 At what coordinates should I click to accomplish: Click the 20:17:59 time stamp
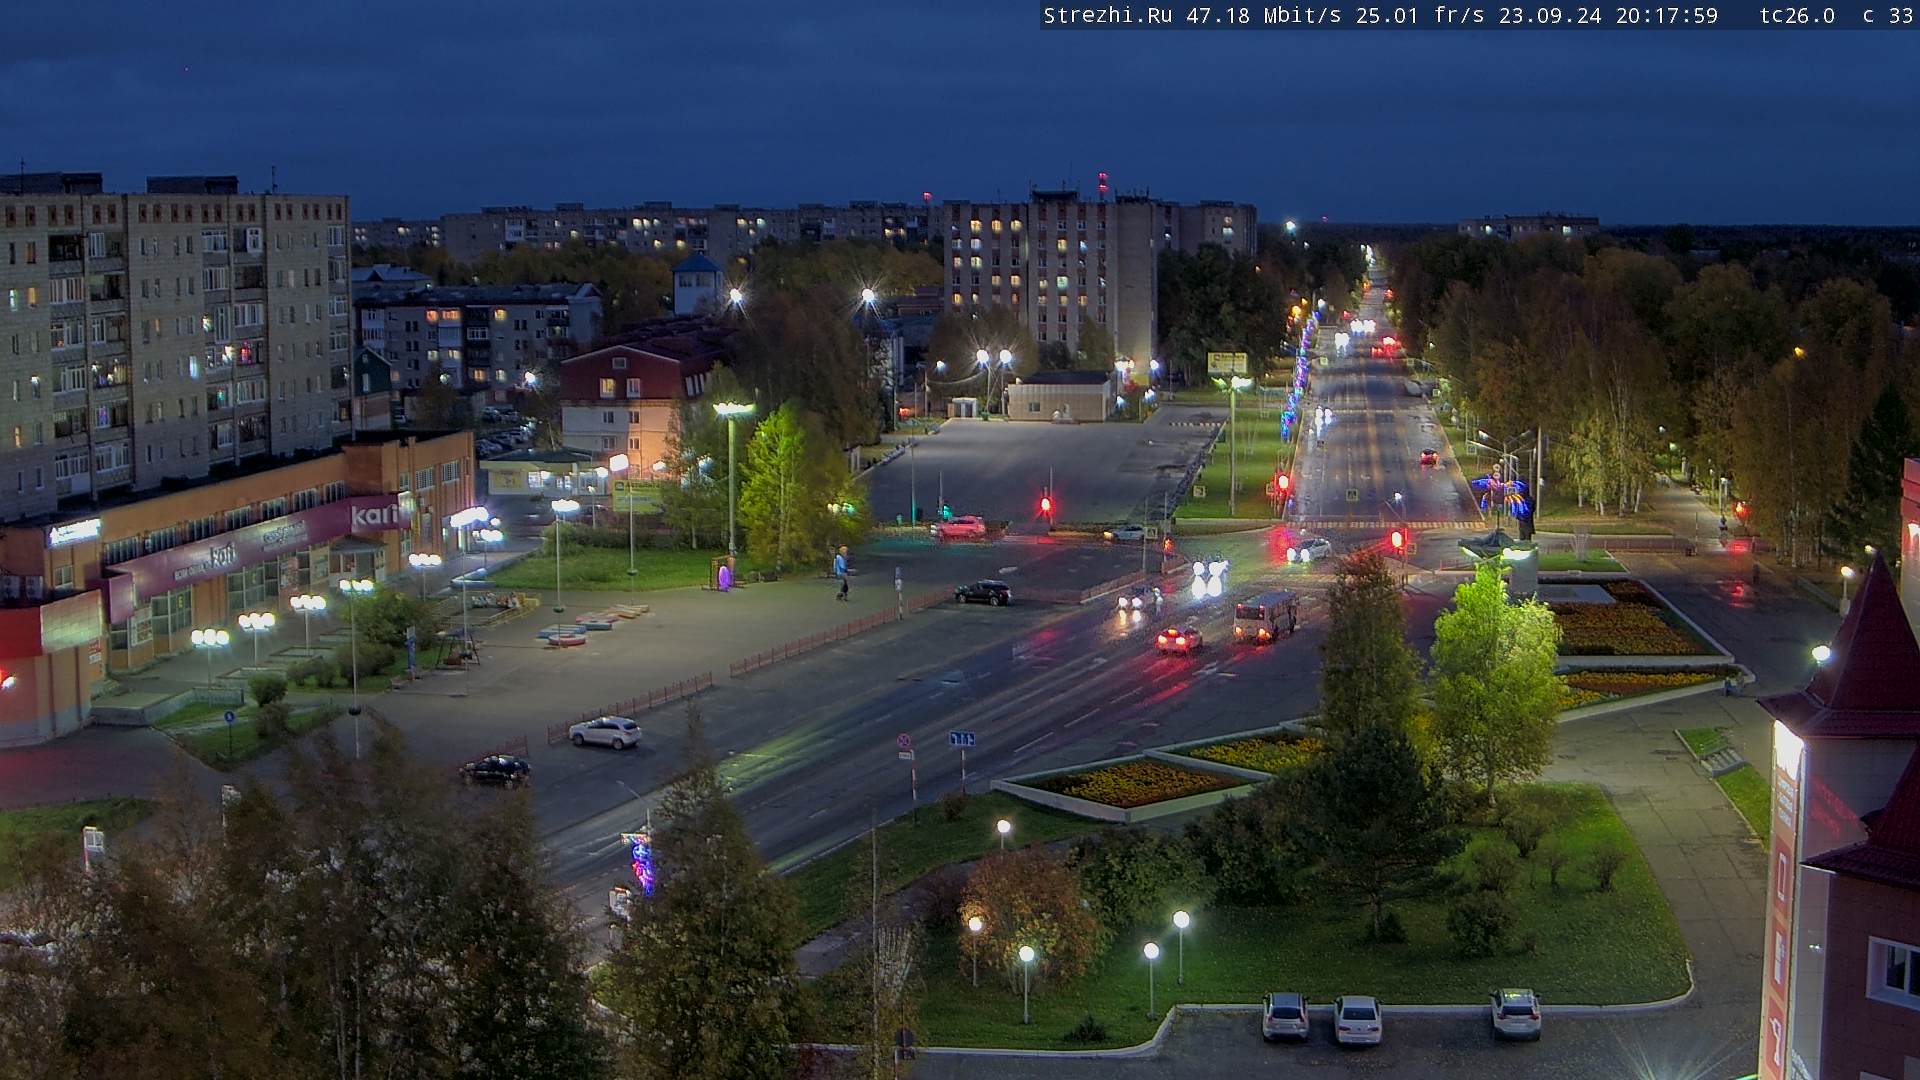[x=1667, y=16]
